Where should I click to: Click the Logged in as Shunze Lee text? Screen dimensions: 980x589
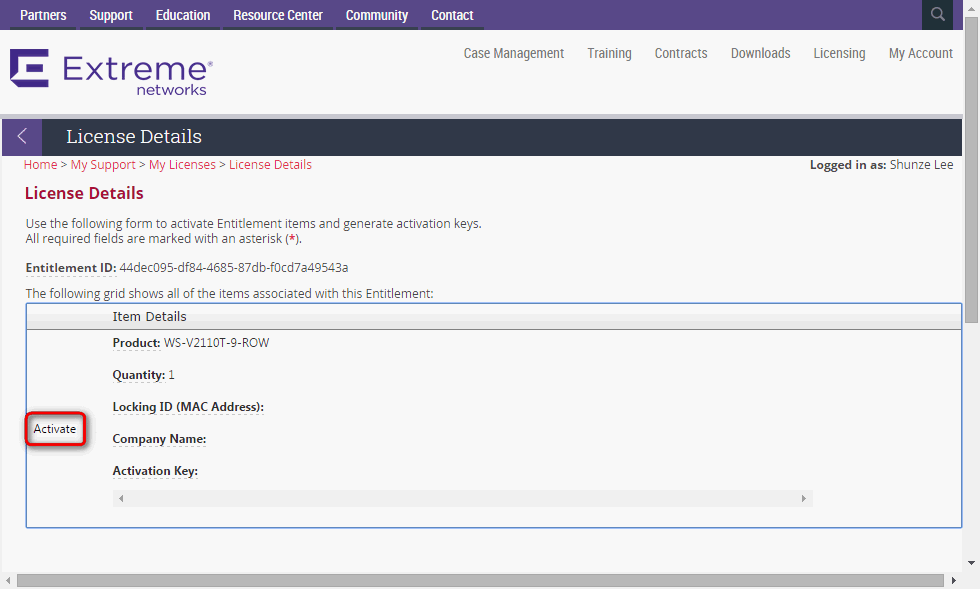pyautogui.click(x=881, y=164)
